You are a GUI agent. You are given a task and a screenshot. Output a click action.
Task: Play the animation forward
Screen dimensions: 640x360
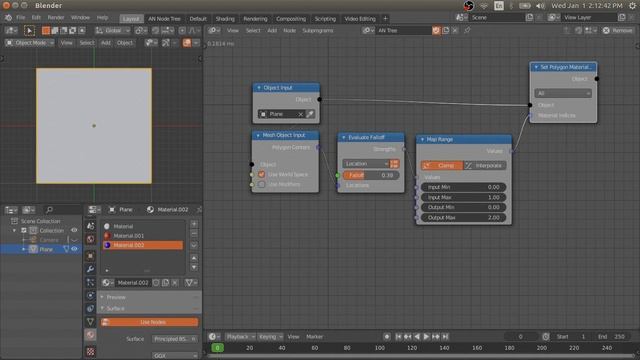(426, 337)
